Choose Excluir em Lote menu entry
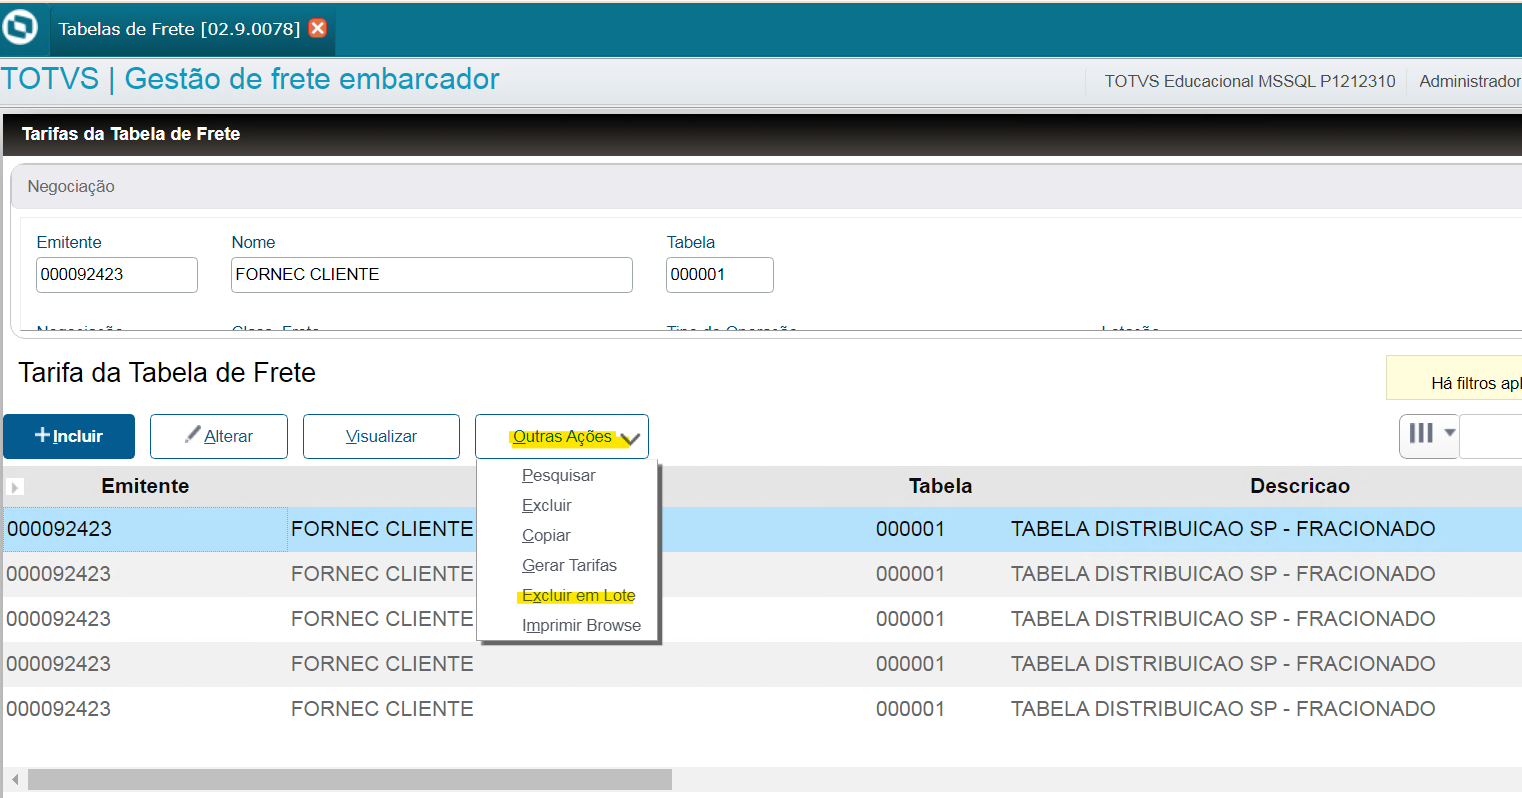The width and height of the screenshot is (1522, 798). click(x=578, y=596)
